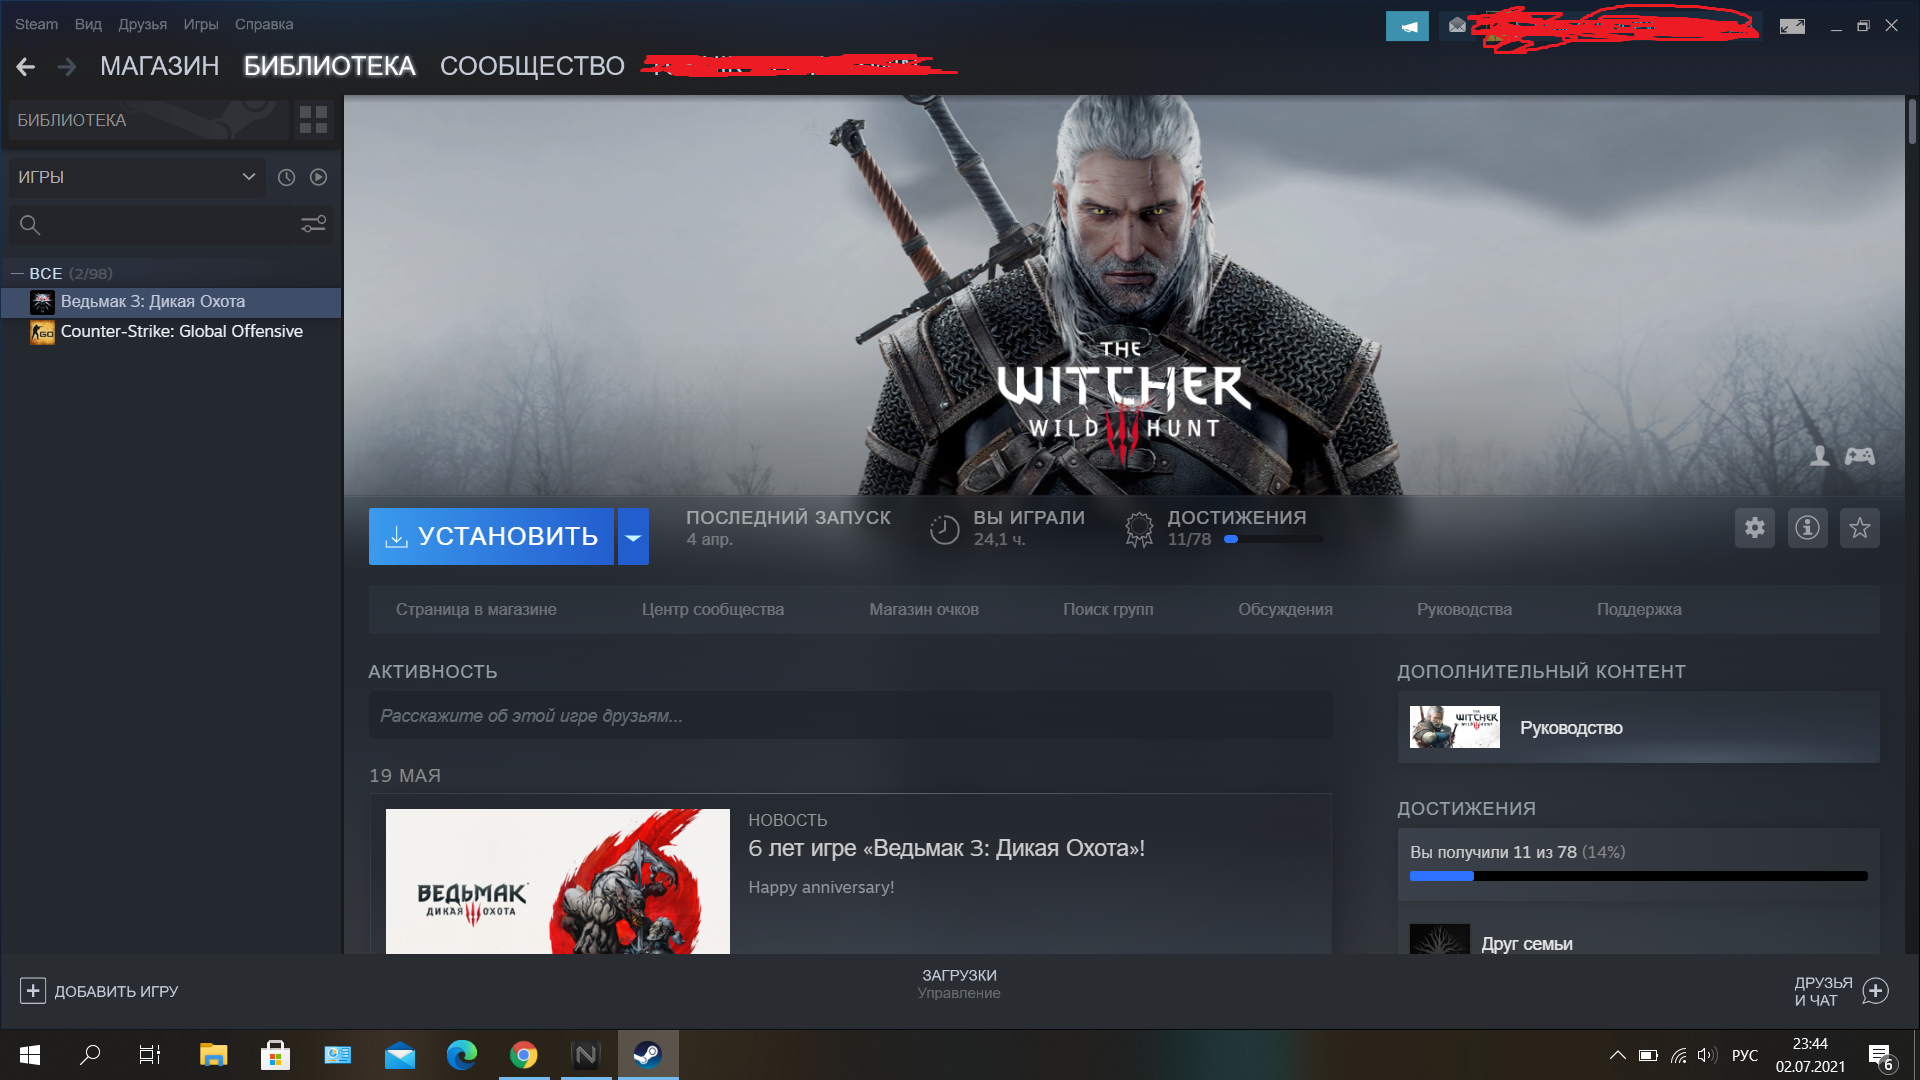Click the achievements badge icon
The height and width of the screenshot is (1080, 1920).
click(x=1139, y=529)
